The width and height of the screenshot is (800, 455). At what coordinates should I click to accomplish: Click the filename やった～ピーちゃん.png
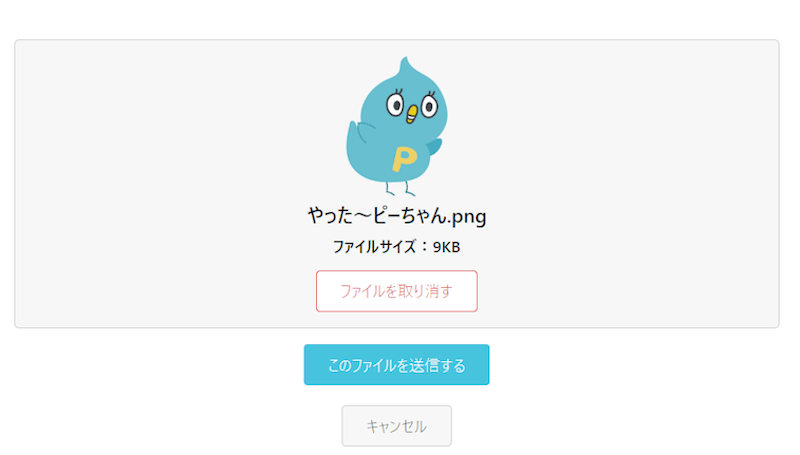(396, 216)
